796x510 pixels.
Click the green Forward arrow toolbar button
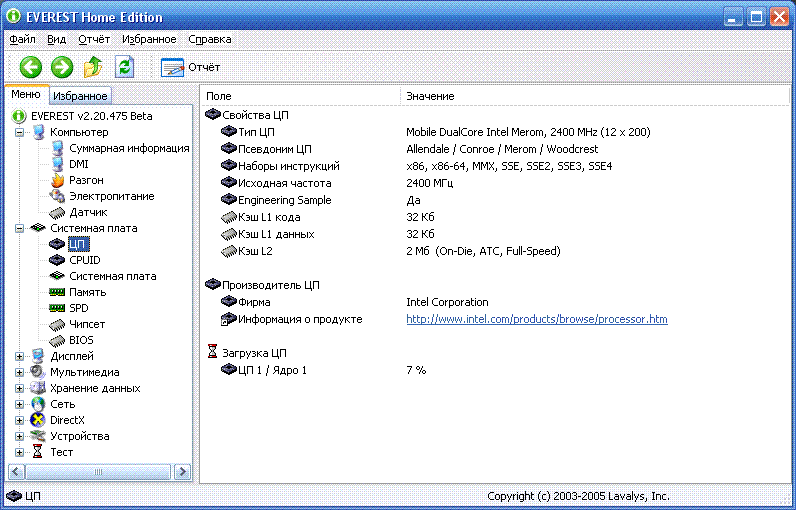click(62, 67)
